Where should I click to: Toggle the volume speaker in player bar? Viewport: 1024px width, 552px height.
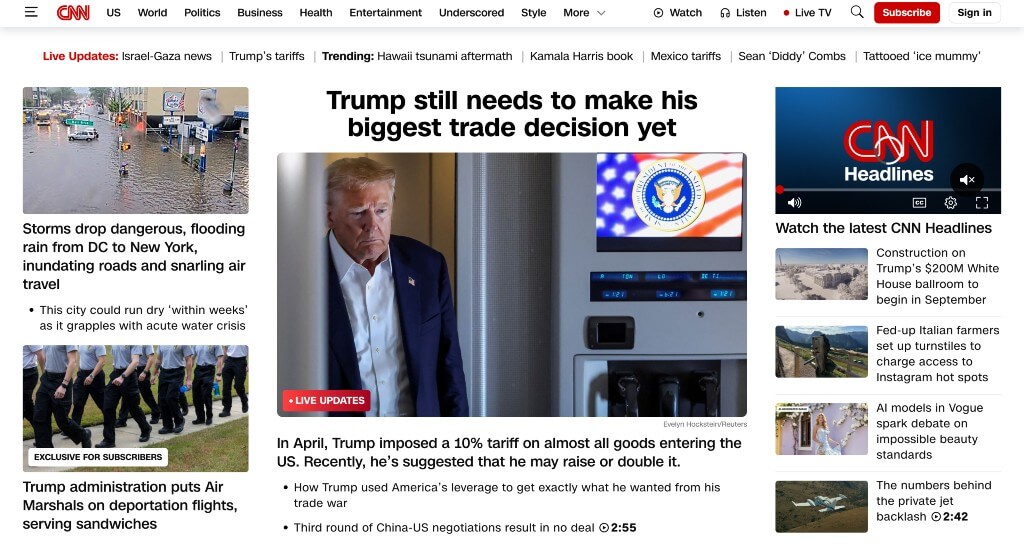tap(794, 203)
